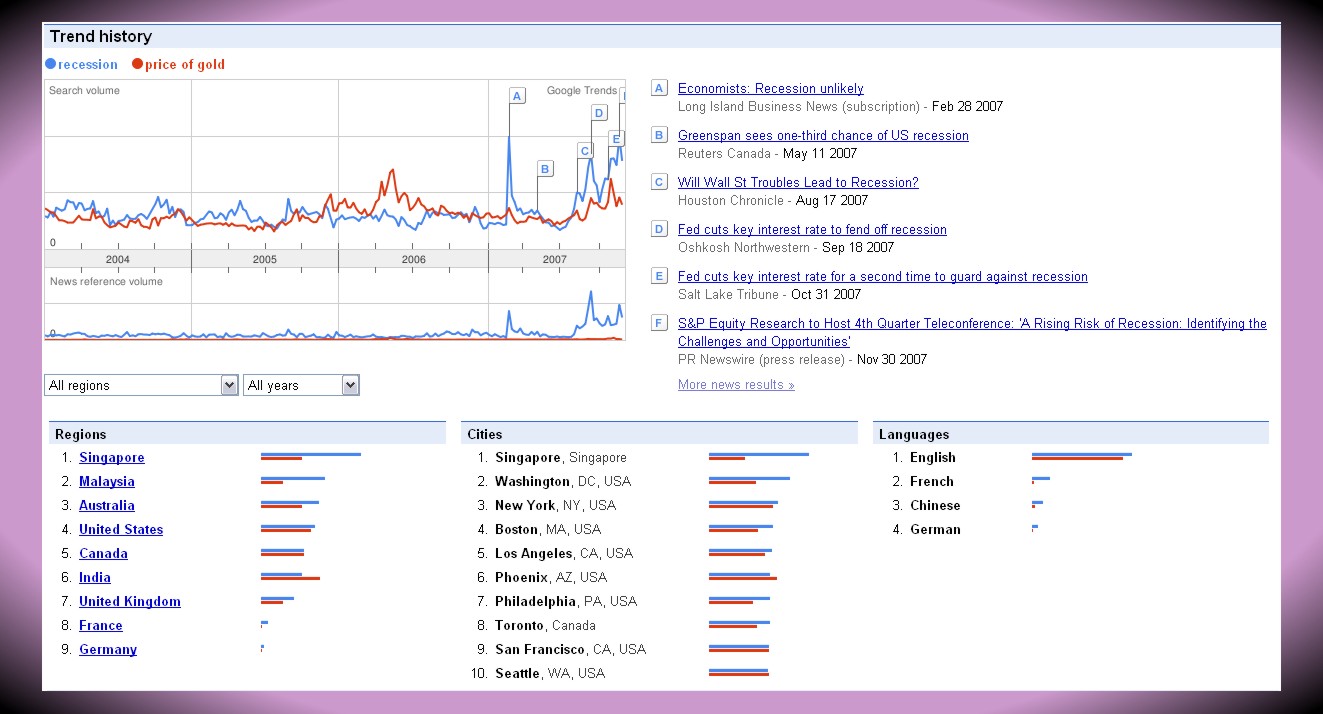Select flag marker B on the trend chart
1323x714 pixels.
coord(545,169)
